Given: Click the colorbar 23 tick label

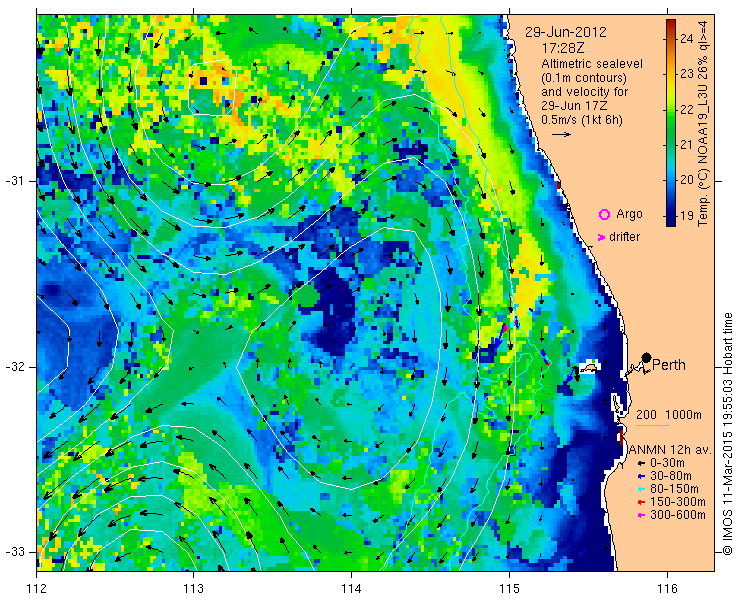Looking at the screenshot, I should (686, 74).
